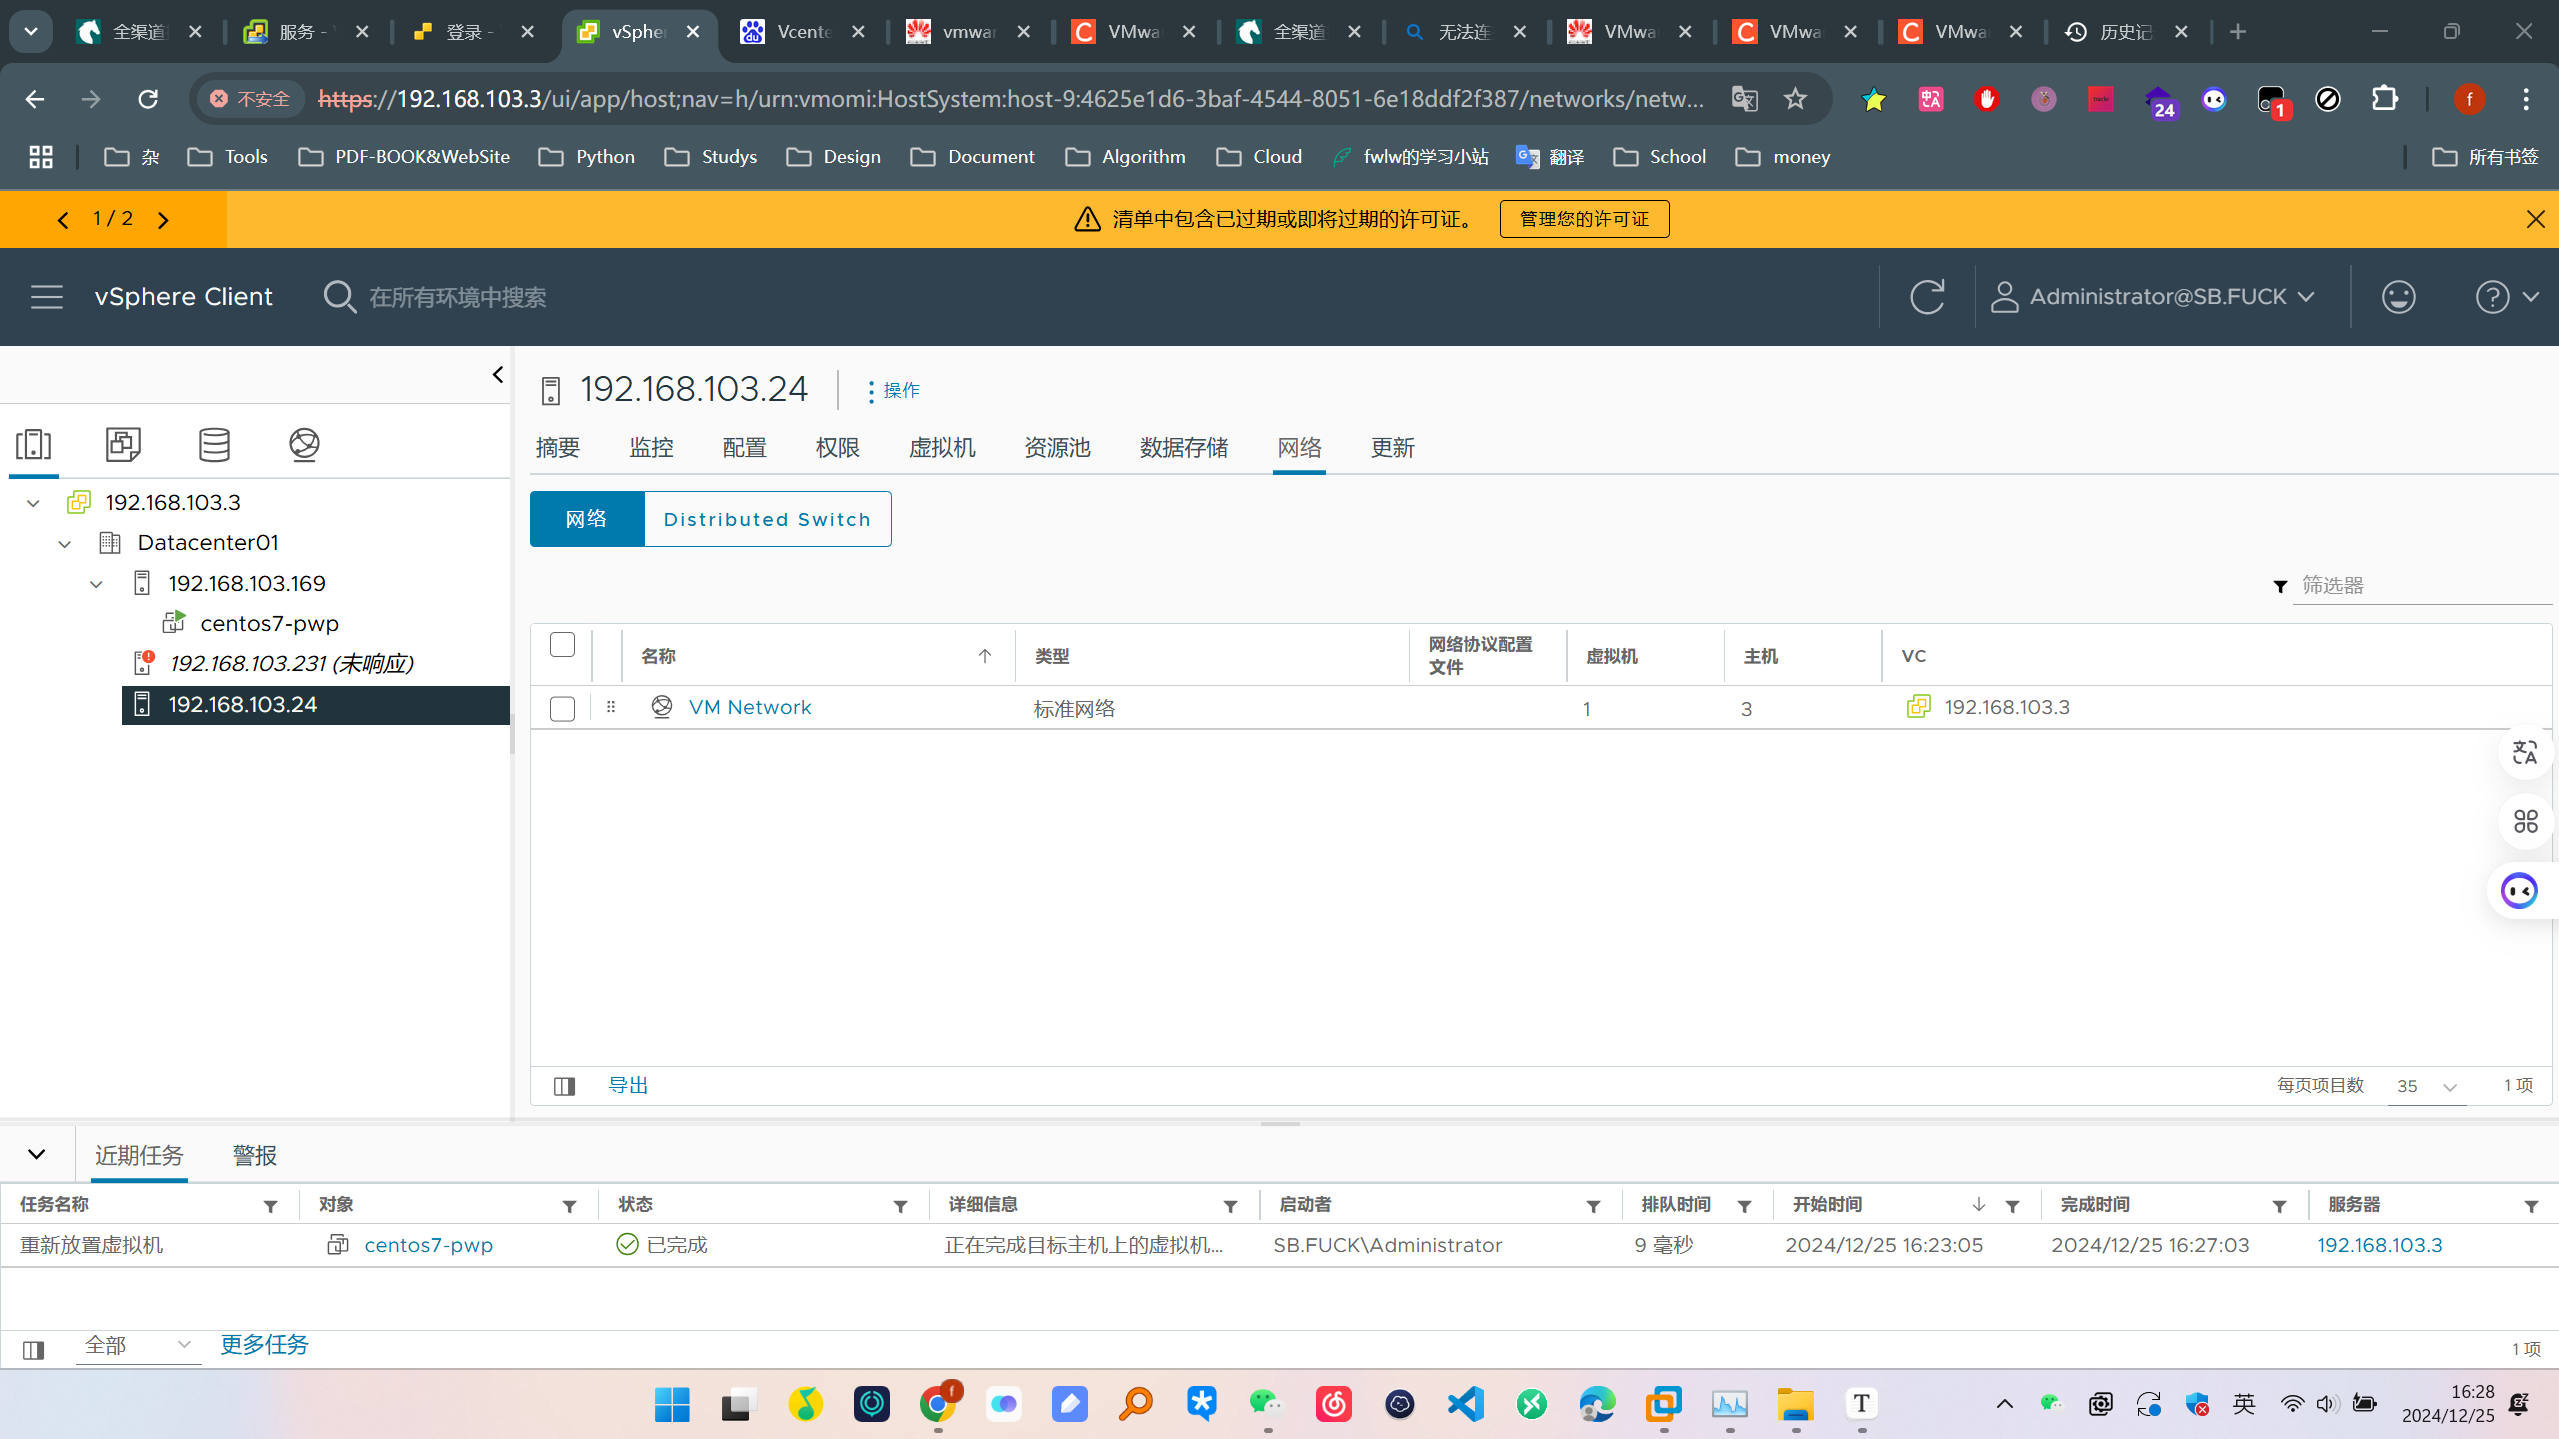The image size is (2559, 1439).
Task: Go to previous notification banner
Action: 63,219
